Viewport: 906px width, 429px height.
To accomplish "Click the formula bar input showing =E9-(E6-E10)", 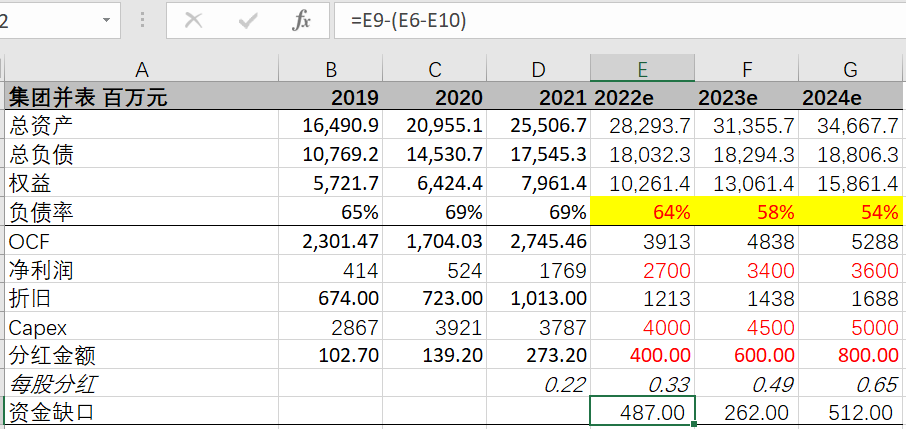I will 620,20.
